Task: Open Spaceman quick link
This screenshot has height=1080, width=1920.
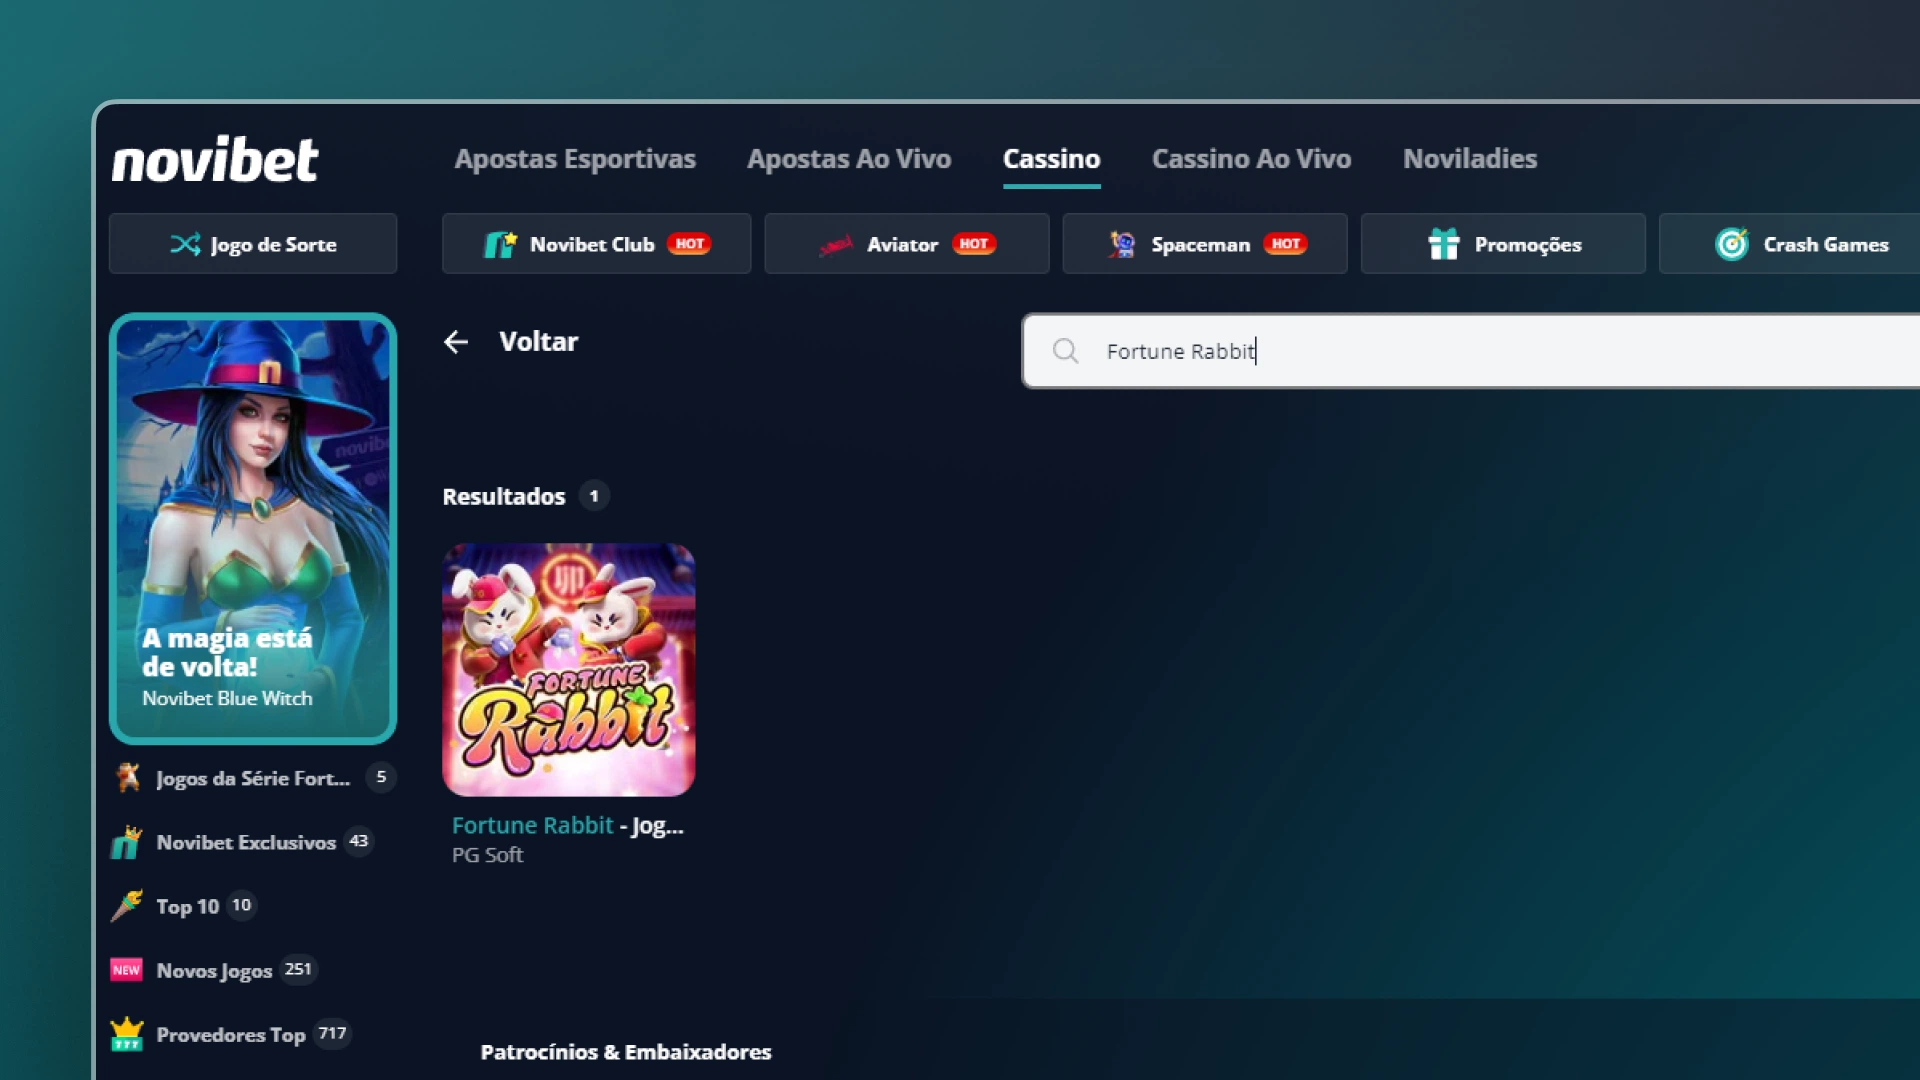Action: (x=1204, y=244)
